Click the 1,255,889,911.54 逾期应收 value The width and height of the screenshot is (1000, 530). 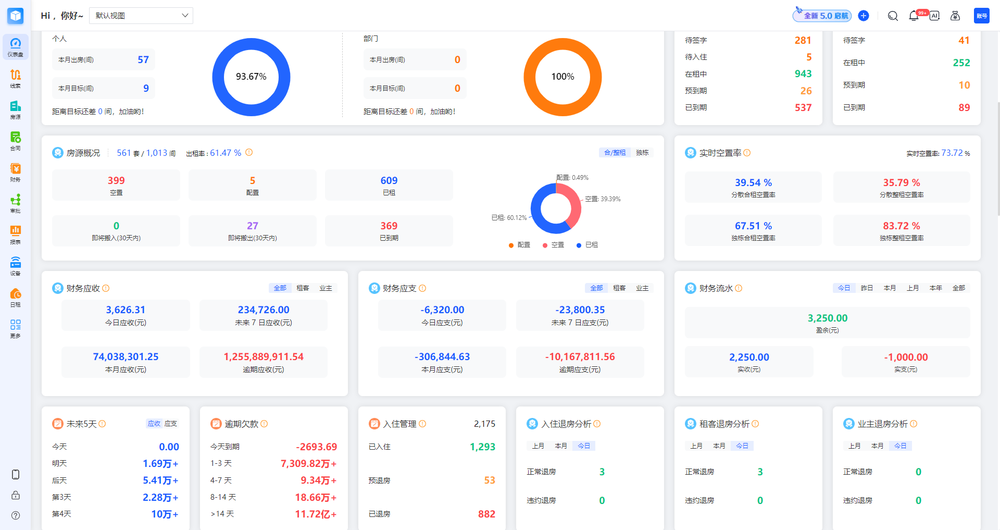pos(263,357)
